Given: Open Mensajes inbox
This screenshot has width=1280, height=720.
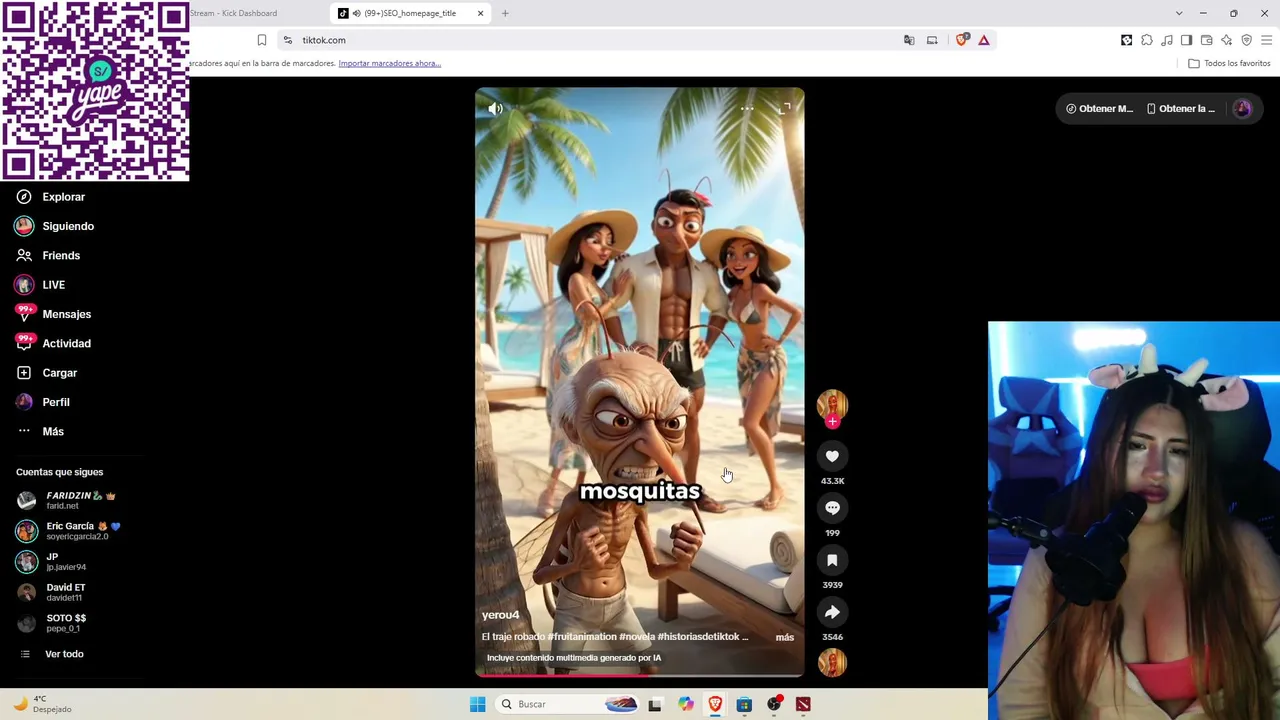Looking at the screenshot, I should tap(53, 314).
